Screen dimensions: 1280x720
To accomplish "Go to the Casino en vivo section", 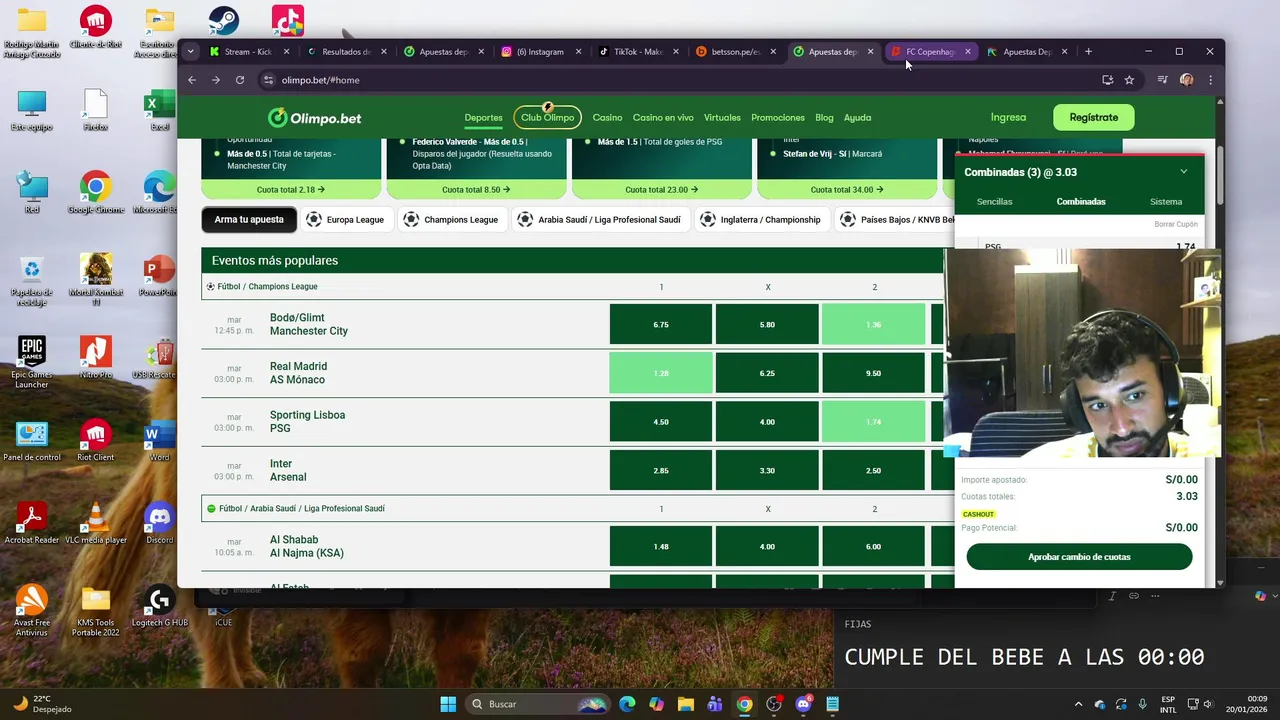I will pos(663,118).
